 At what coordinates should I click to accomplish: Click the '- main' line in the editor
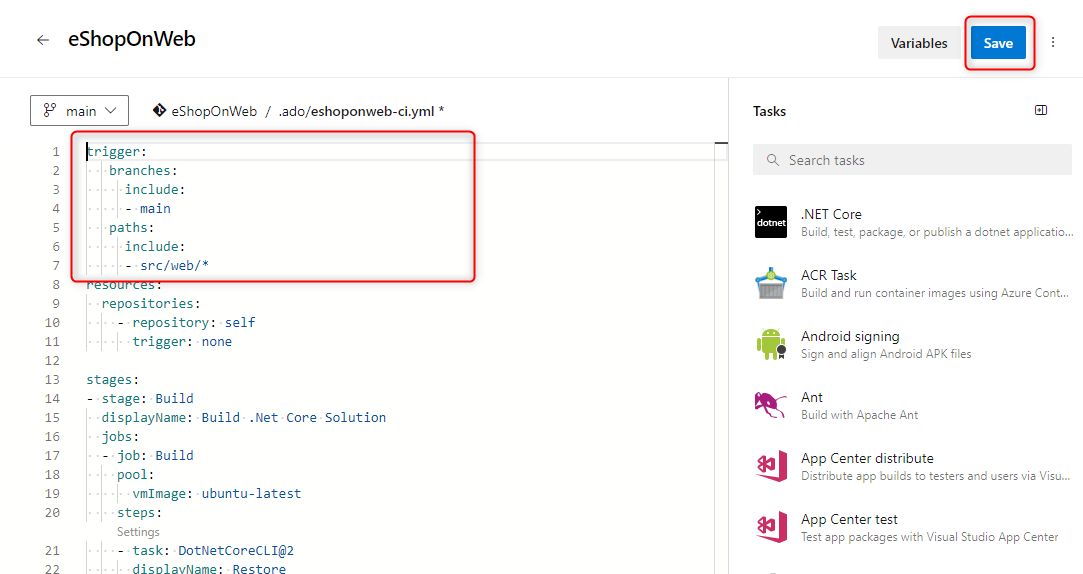(x=148, y=209)
